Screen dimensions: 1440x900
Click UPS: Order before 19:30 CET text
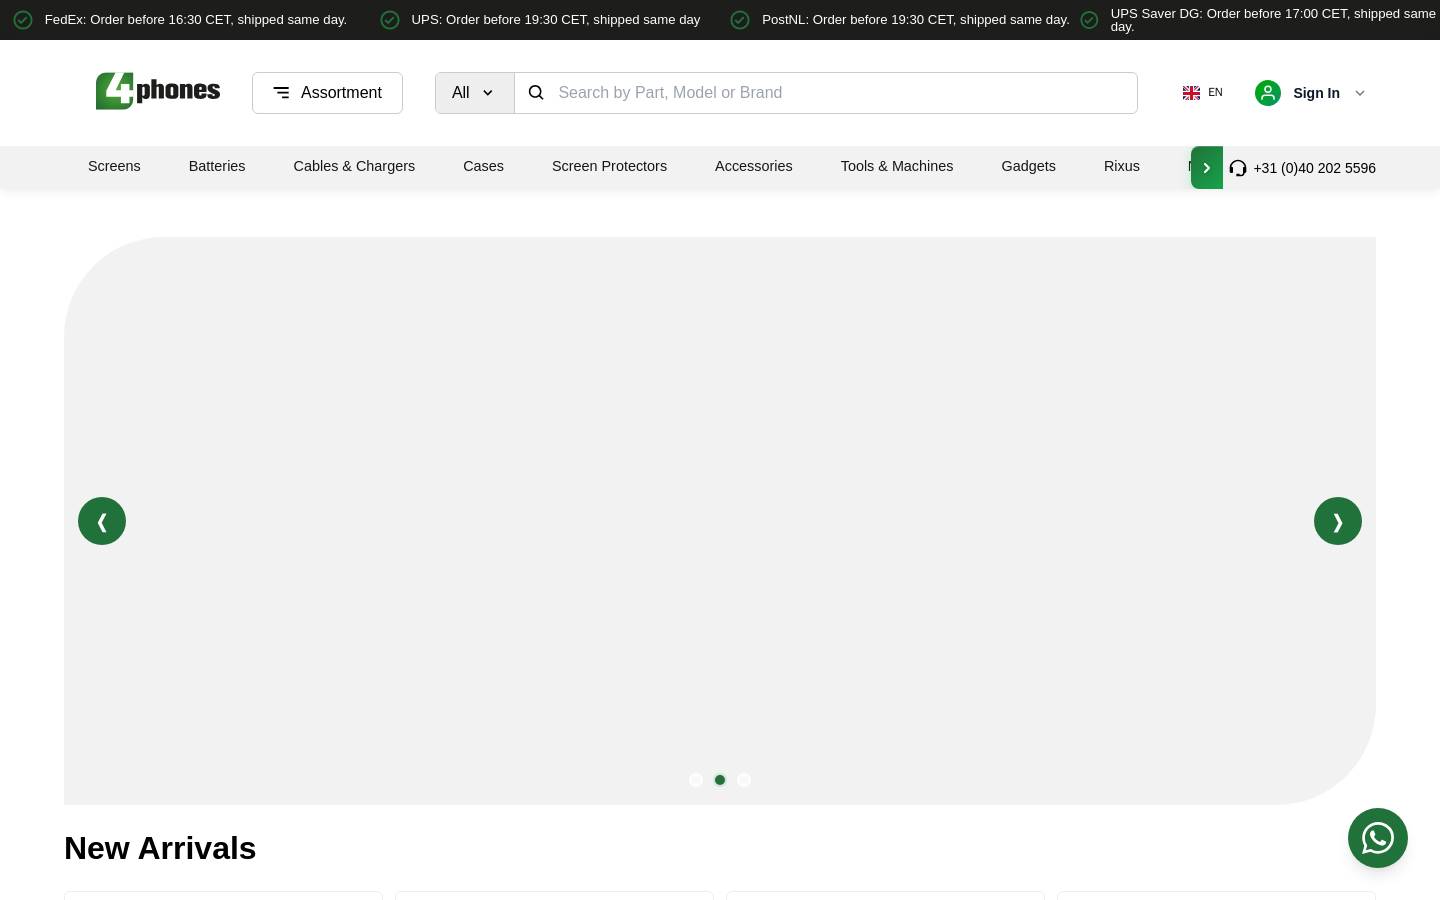[x=556, y=20]
